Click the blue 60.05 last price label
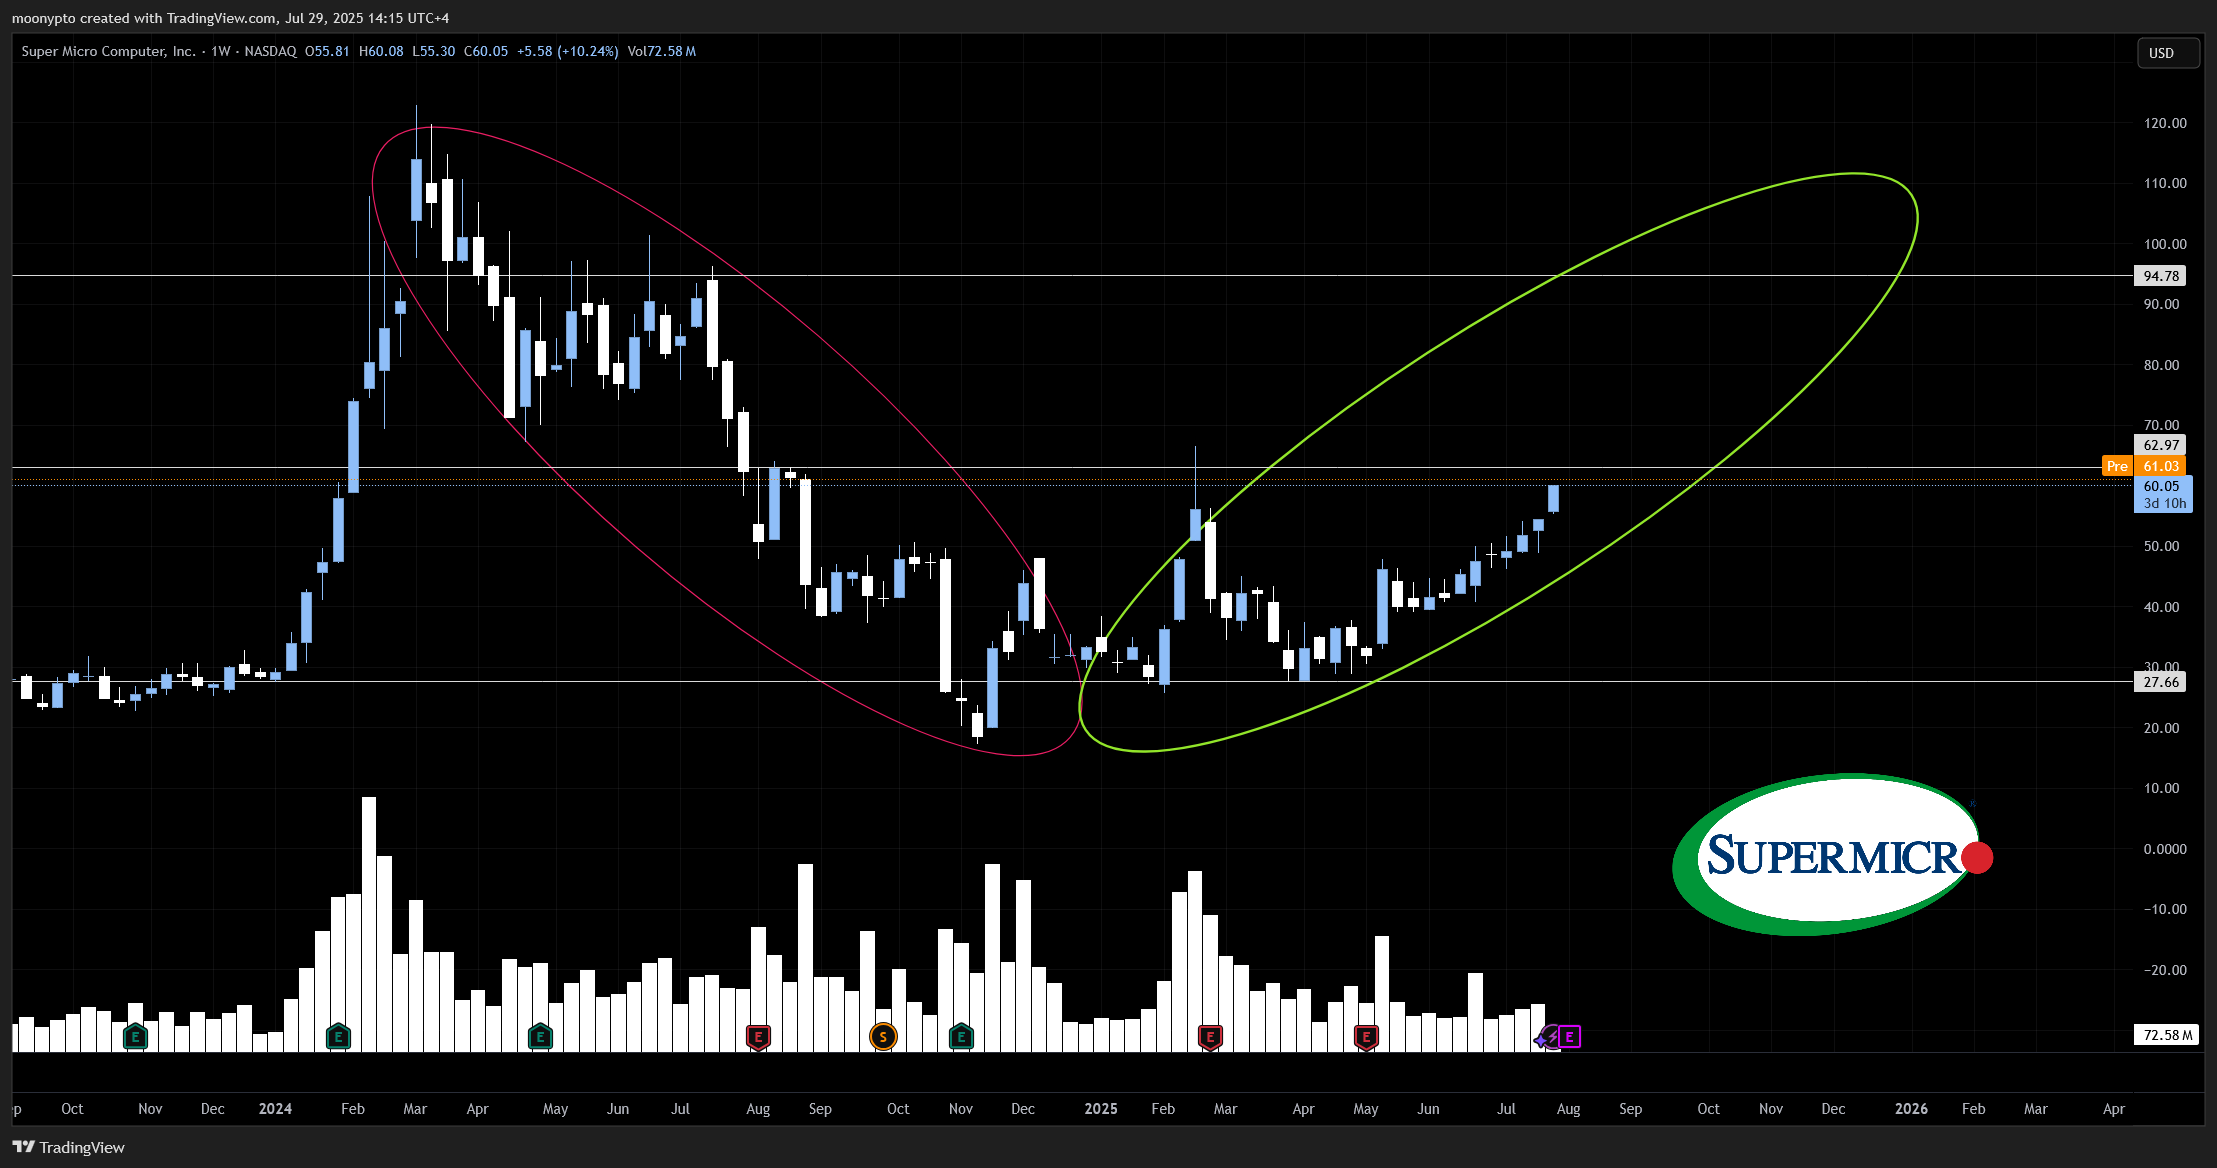Image resolution: width=2217 pixels, height=1168 pixels. point(2163,494)
